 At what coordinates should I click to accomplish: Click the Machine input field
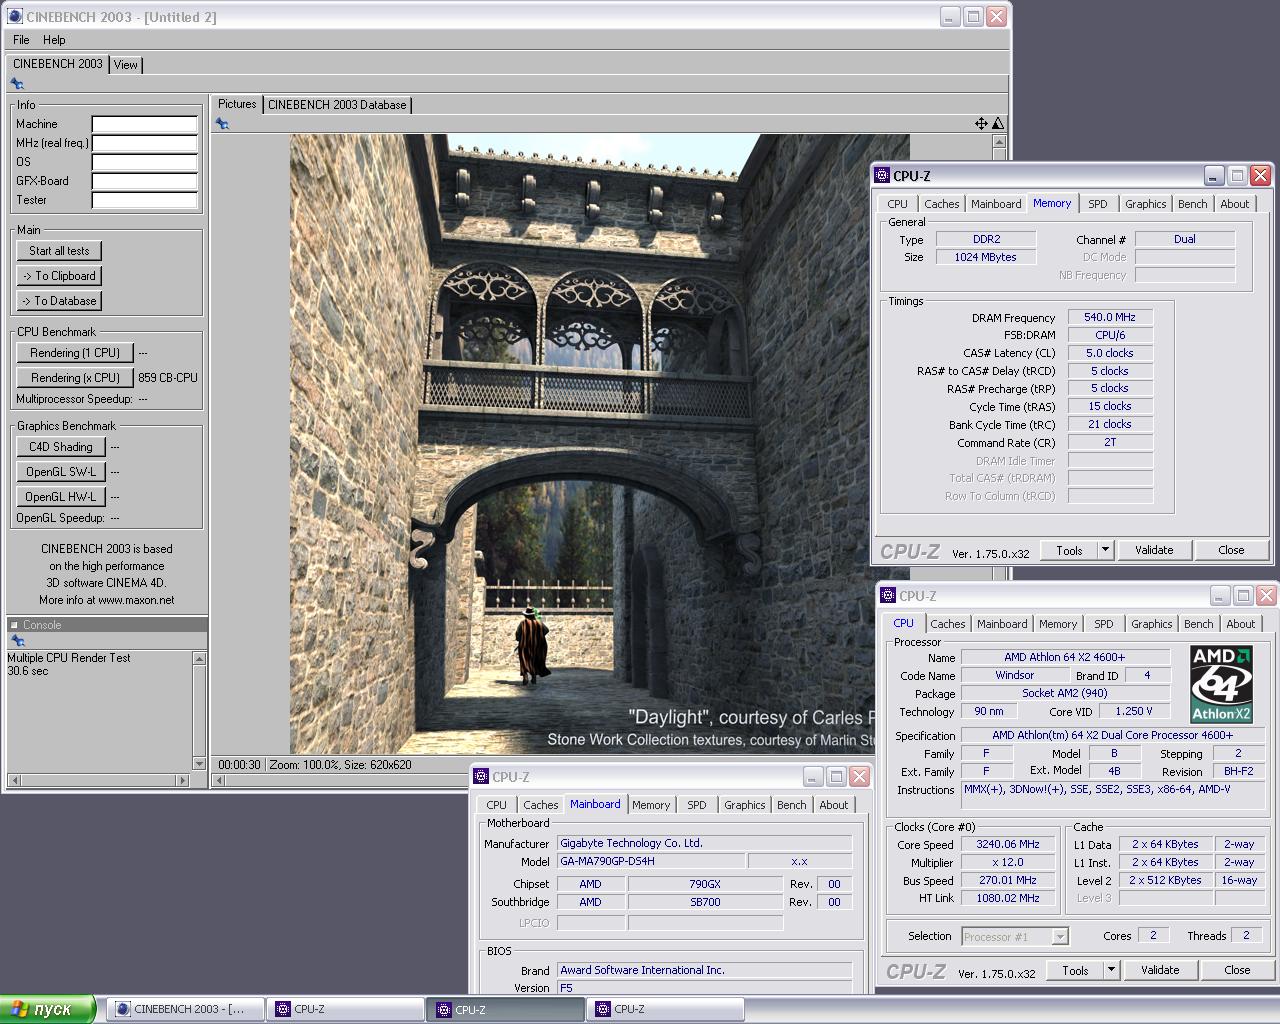[145, 124]
